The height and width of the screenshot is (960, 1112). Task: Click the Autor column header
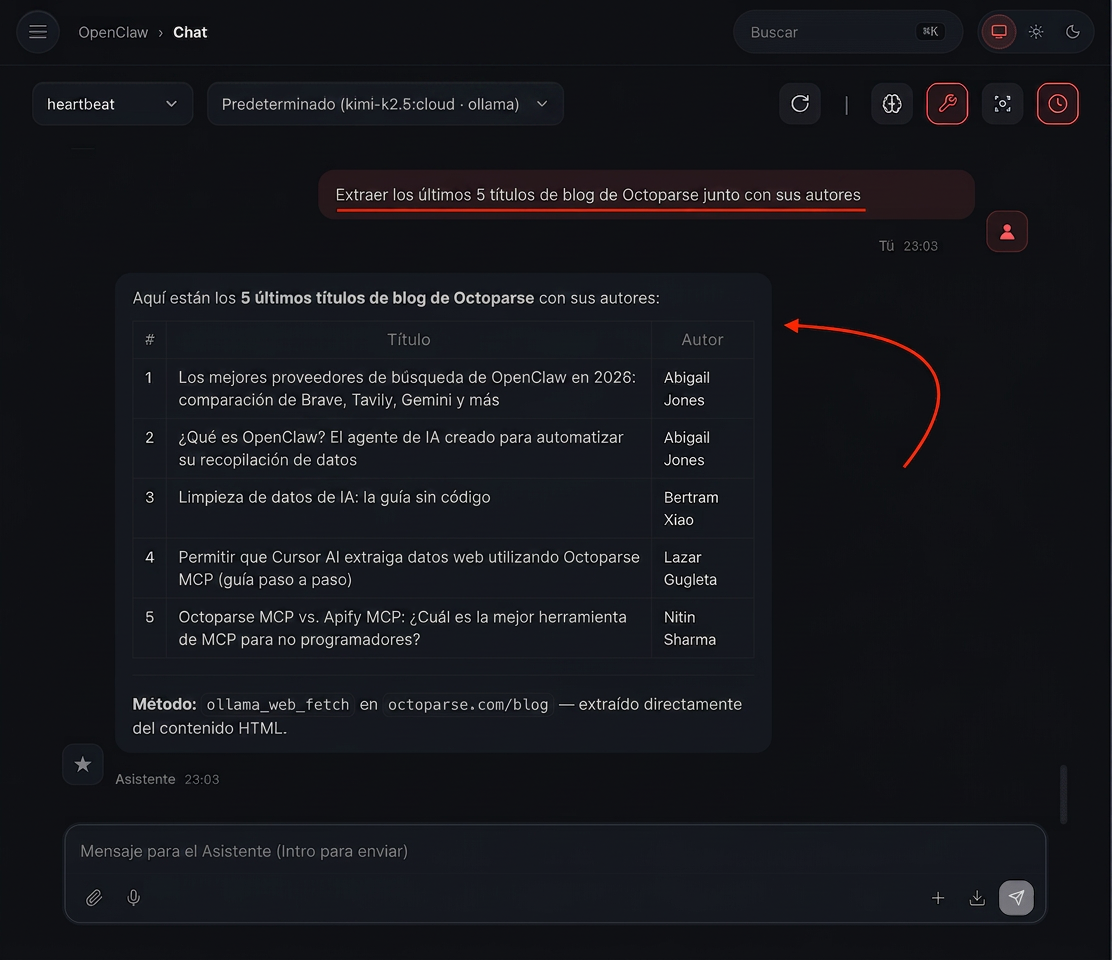coord(702,340)
